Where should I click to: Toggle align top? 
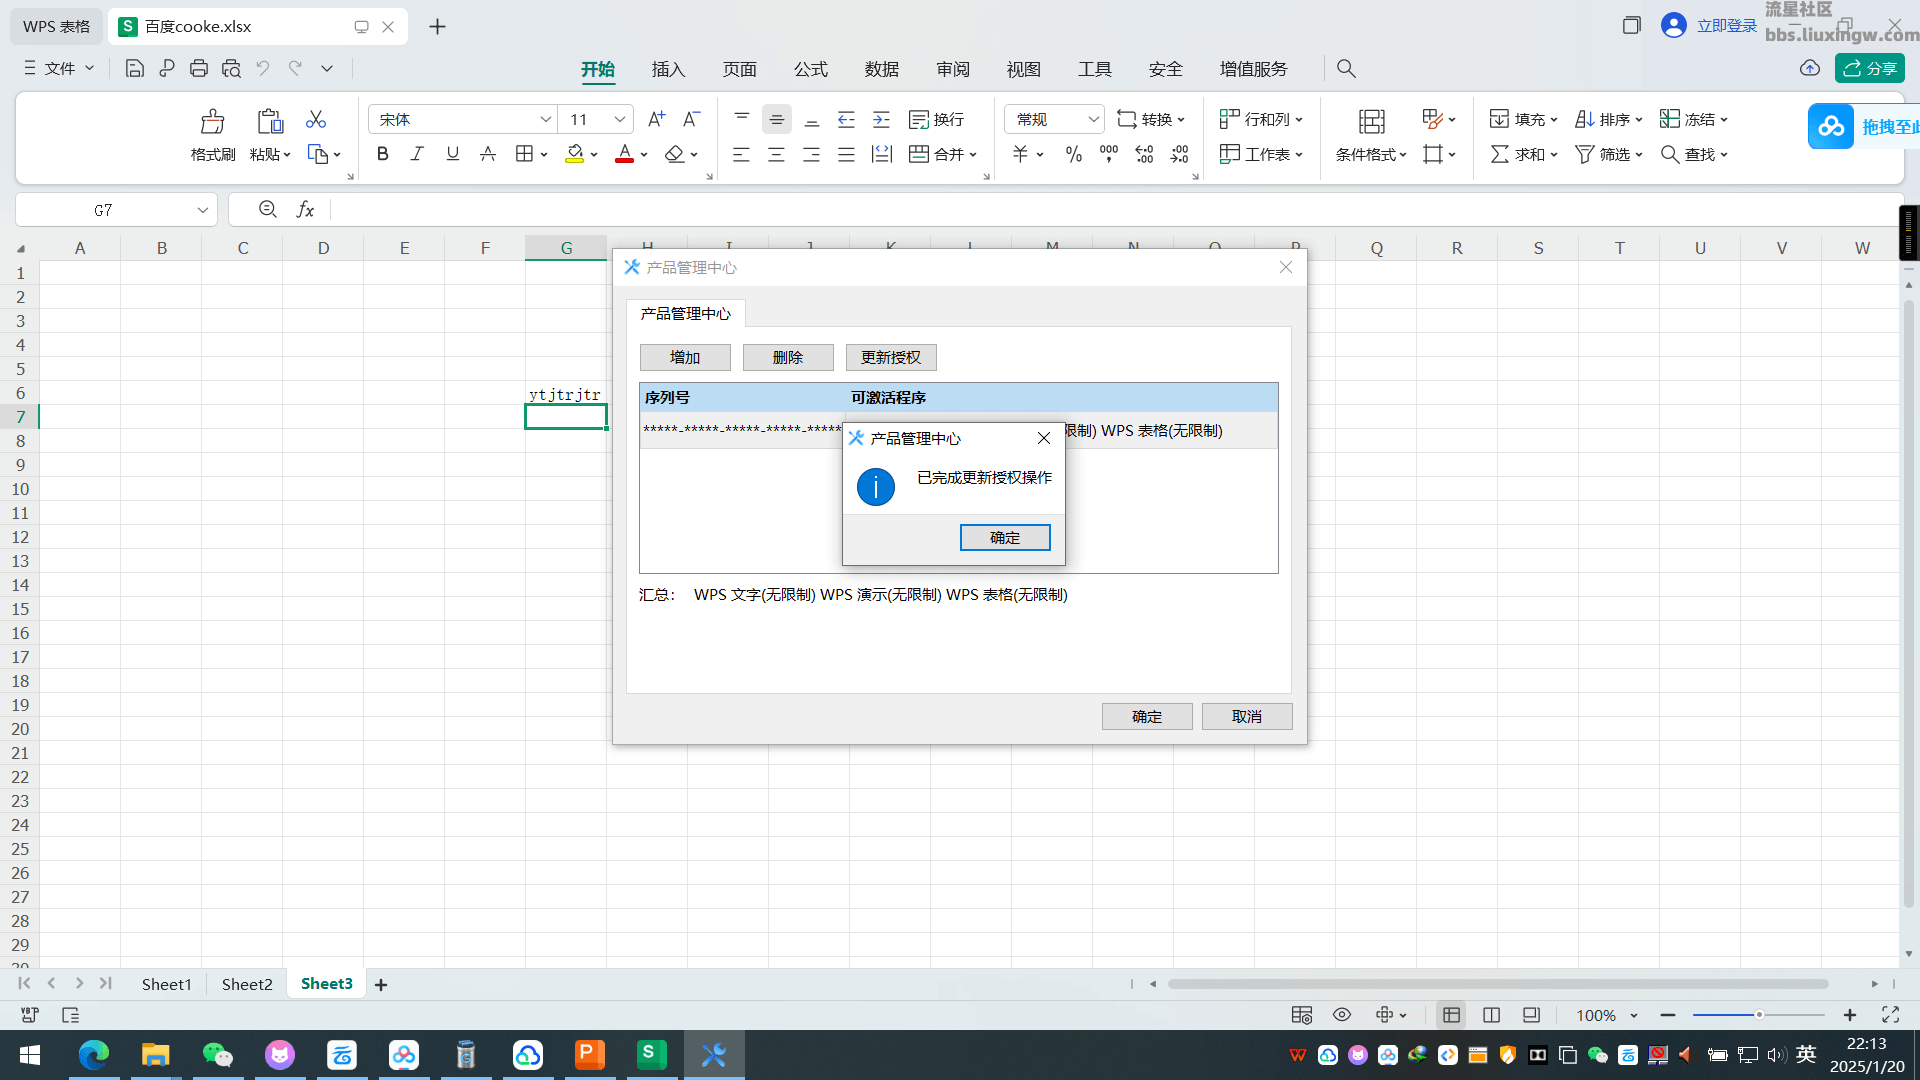[742, 119]
